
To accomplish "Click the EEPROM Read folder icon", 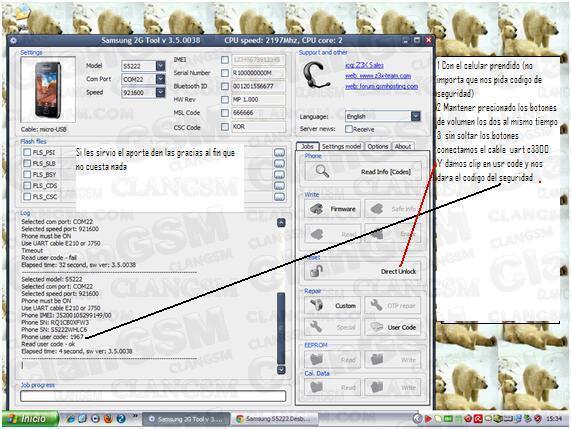I will [316, 359].
